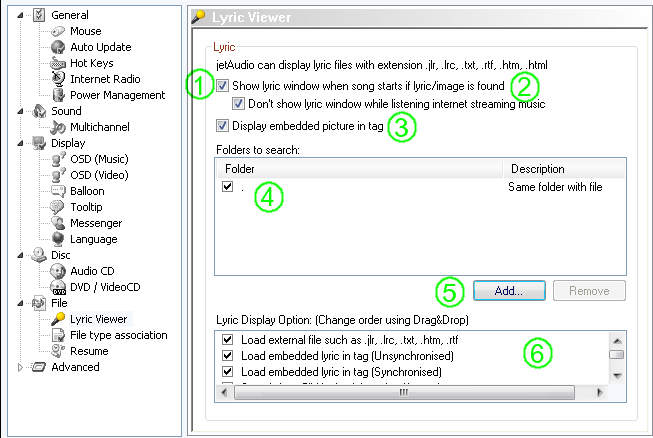Uncheck the Same folder with file entry
This screenshot has height=438, width=653.
[x=227, y=187]
